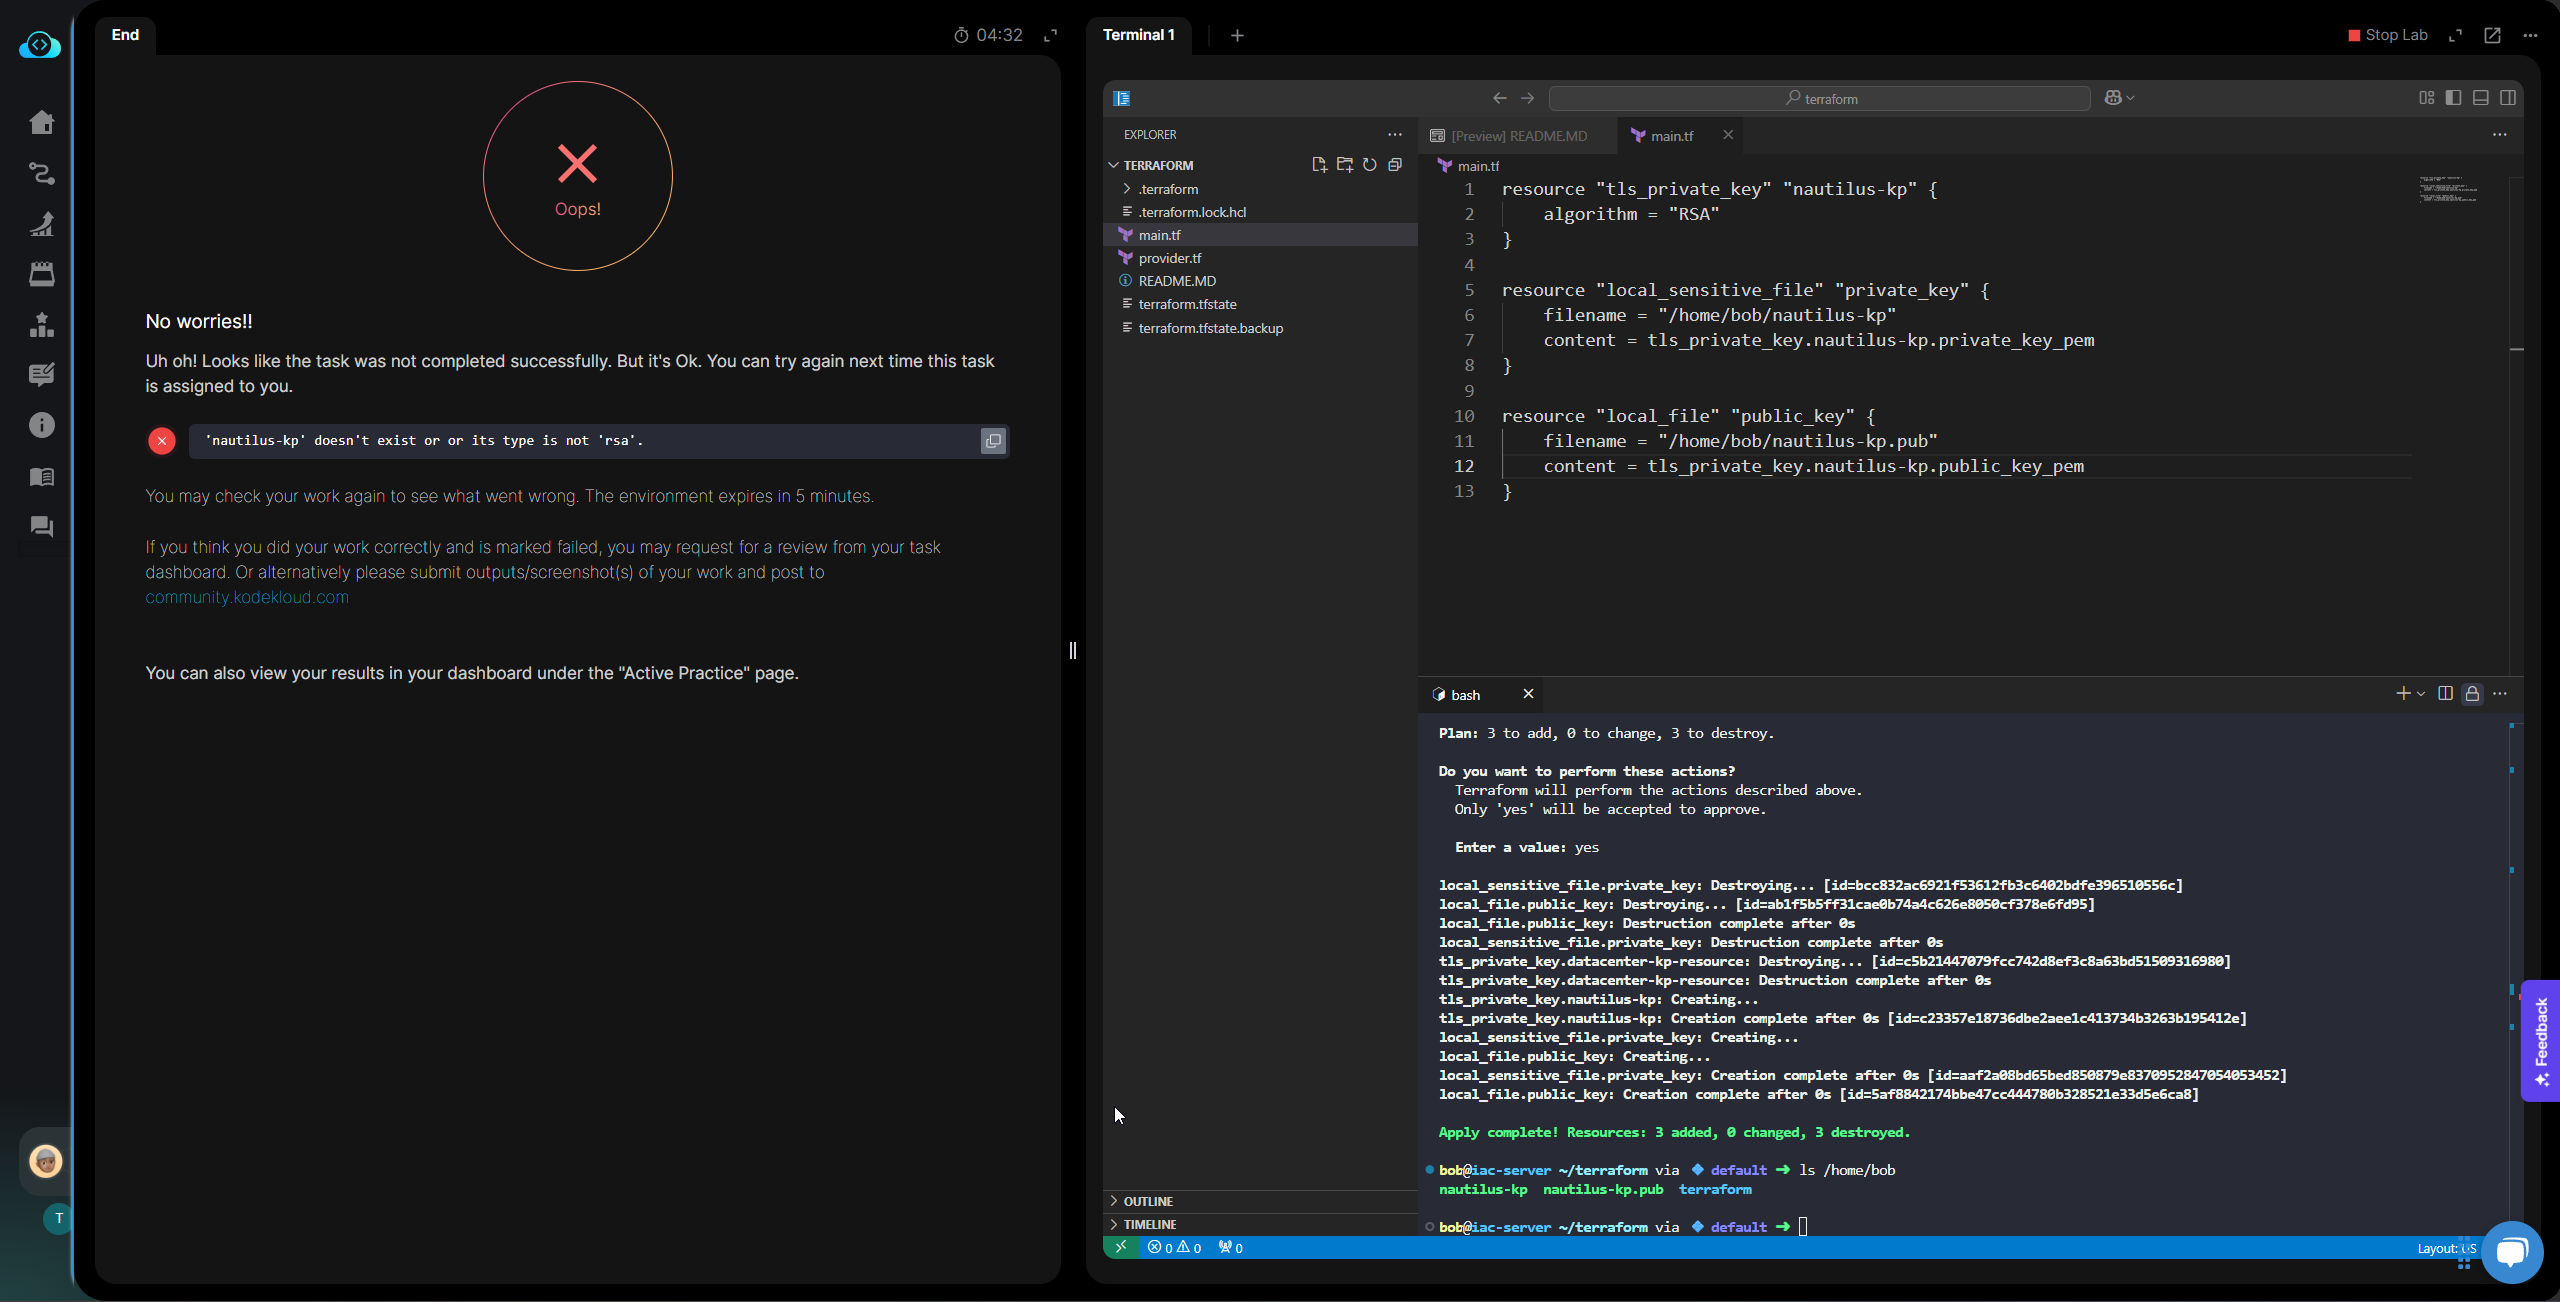Open the chat support bubble
This screenshot has height=1302, width=2560.
tap(2511, 1251)
